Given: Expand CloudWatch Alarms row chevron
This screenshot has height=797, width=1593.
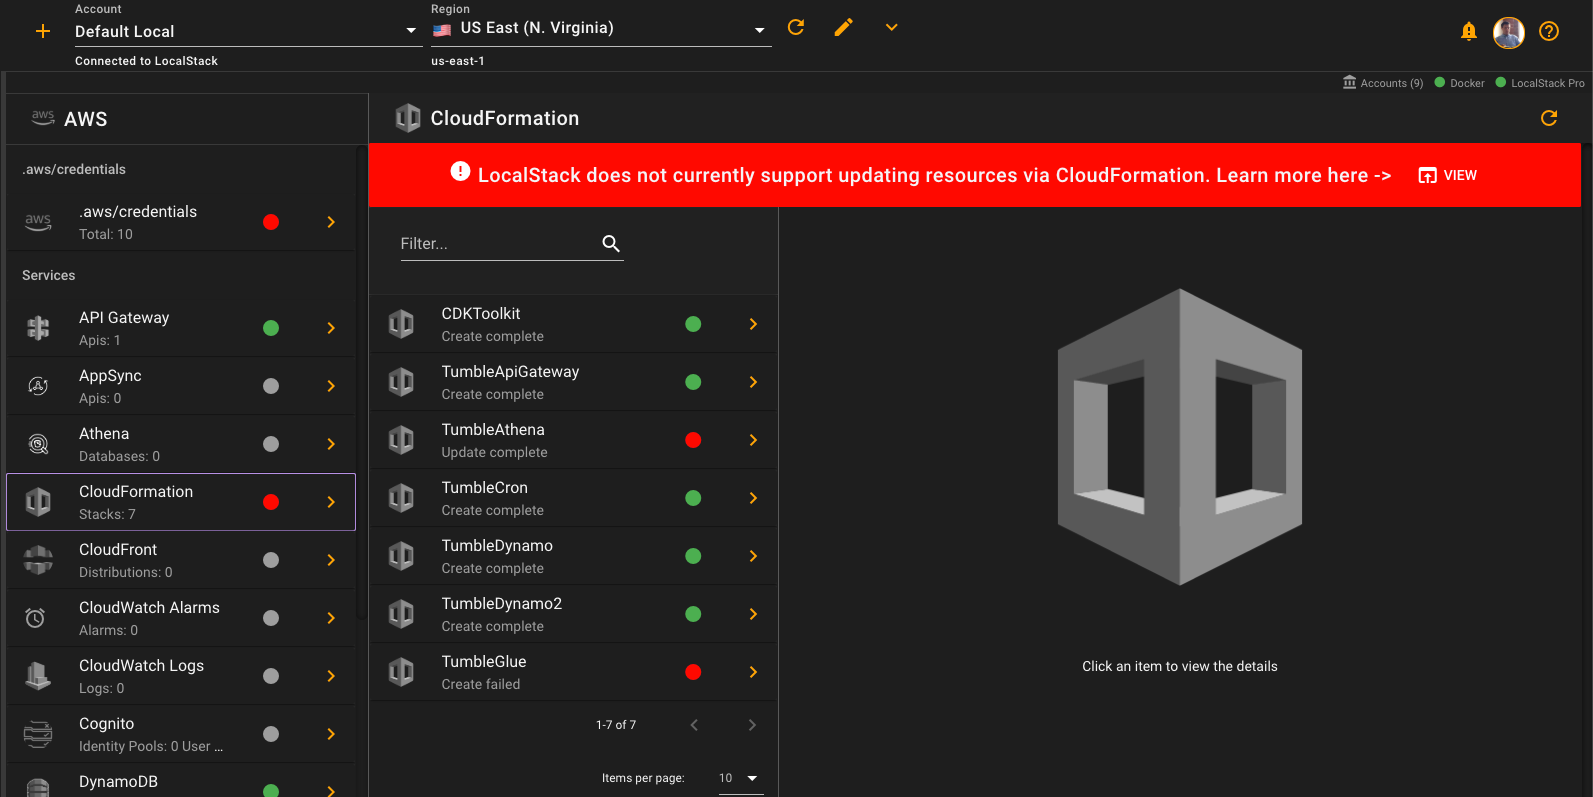Looking at the screenshot, I should [x=331, y=618].
